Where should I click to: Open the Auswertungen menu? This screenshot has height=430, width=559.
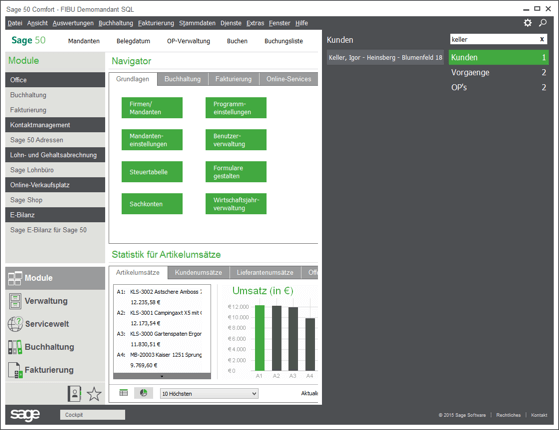coord(73,23)
